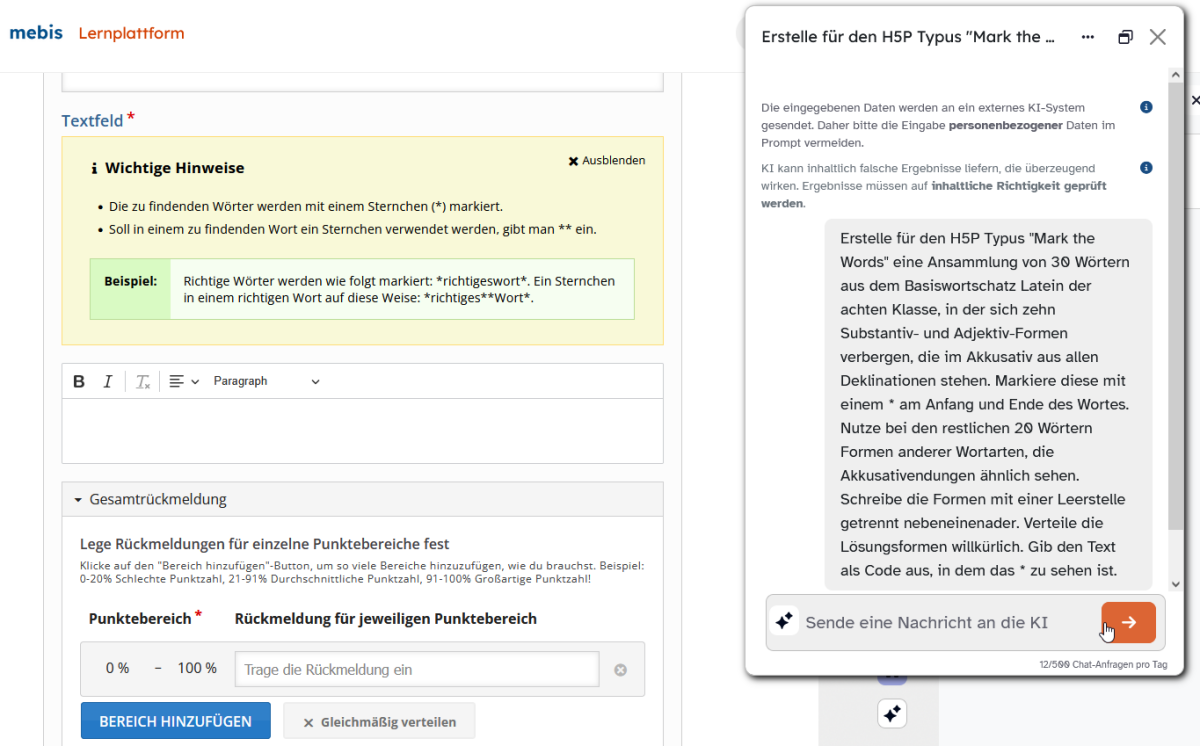Image resolution: width=1200 pixels, height=746 pixels.
Task: Click the remove formatting icon
Action: pos(143,381)
